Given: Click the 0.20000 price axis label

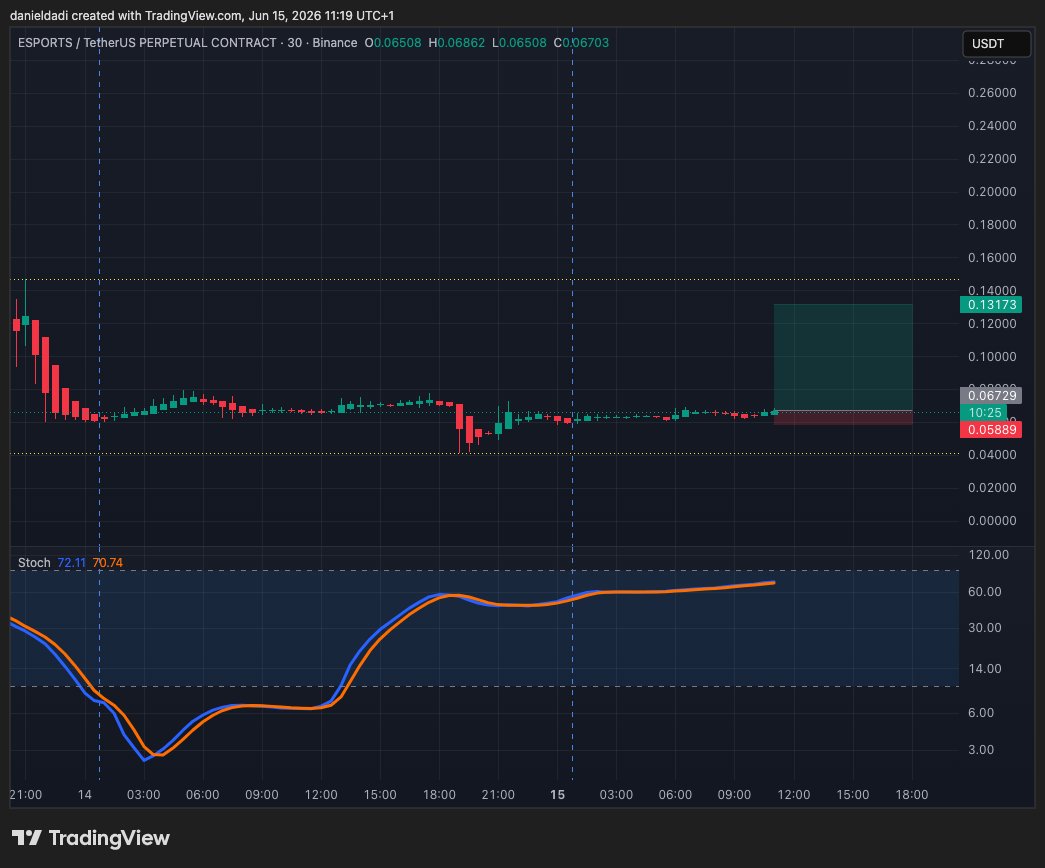Looking at the screenshot, I should [x=992, y=191].
